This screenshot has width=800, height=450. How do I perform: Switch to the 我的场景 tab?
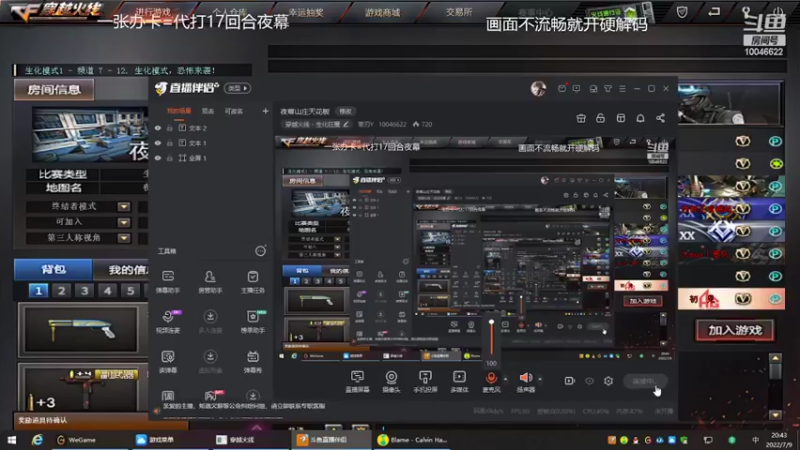pyautogui.click(x=179, y=111)
